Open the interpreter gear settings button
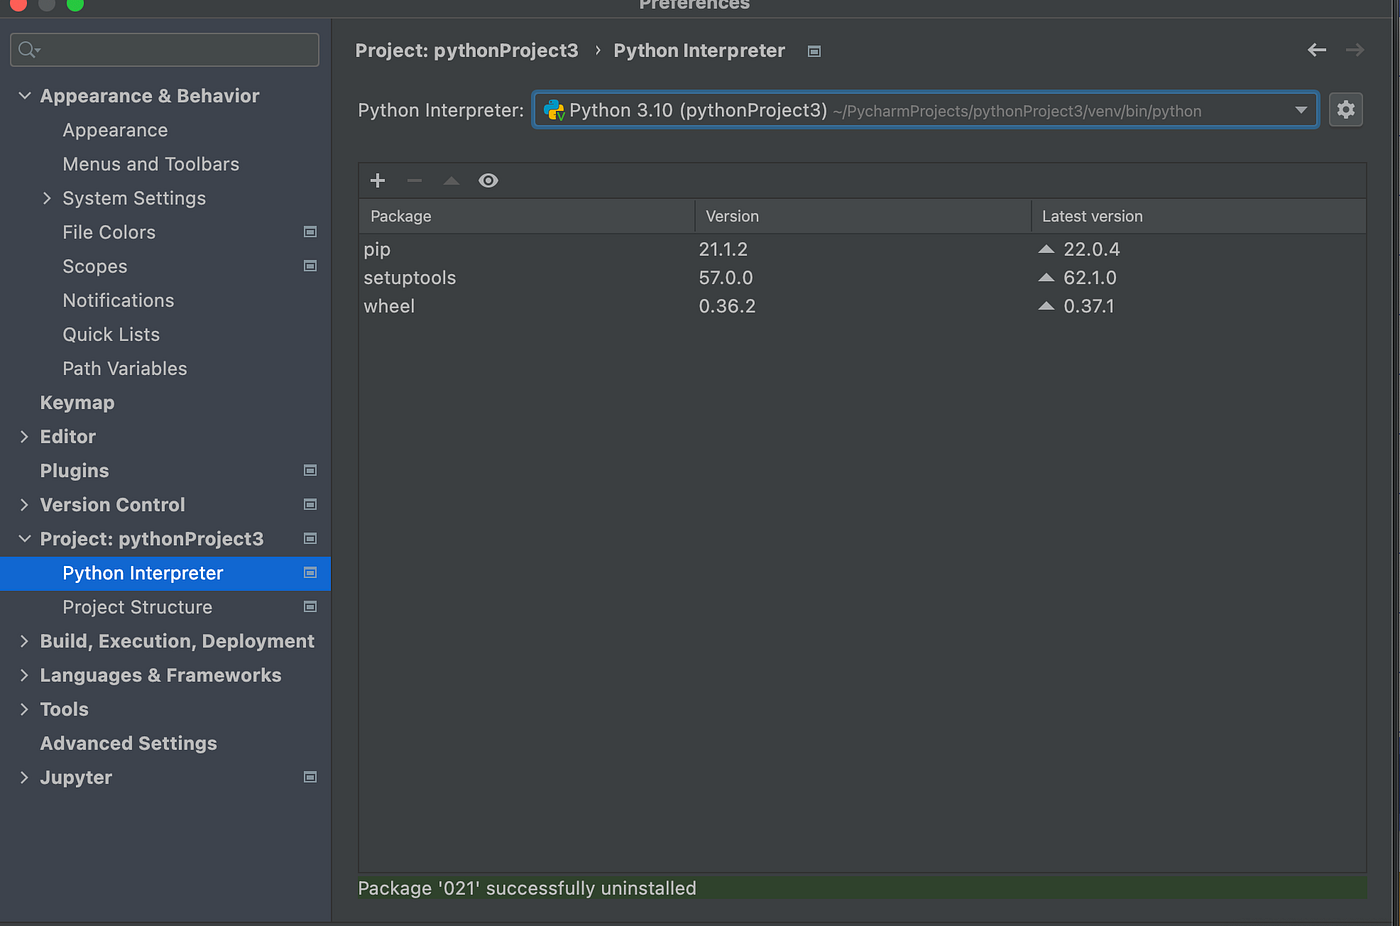The width and height of the screenshot is (1400, 926). (x=1346, y=109)
